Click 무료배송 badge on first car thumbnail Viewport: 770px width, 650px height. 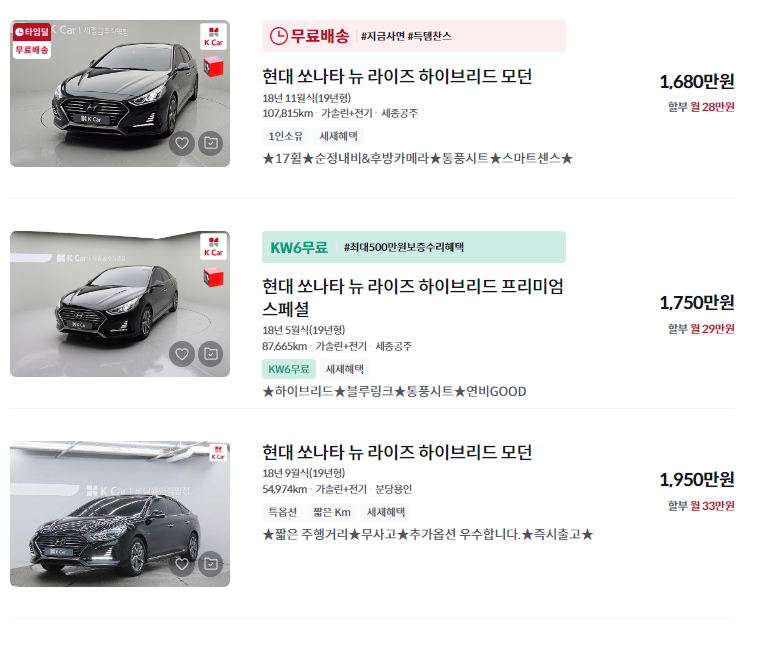(x=32, y=50)
